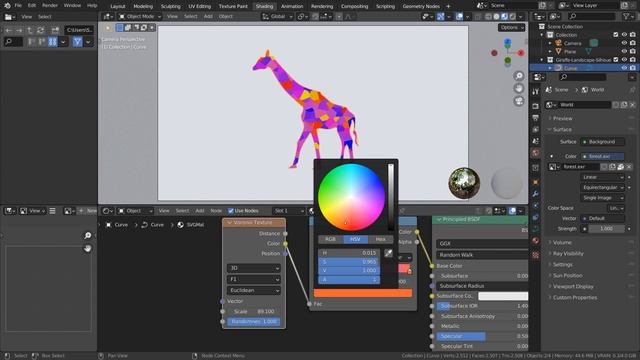Click the forest.exr Color link button
Image resolution: width=640 pixels, height=360 pixels.
click(602, 156)
